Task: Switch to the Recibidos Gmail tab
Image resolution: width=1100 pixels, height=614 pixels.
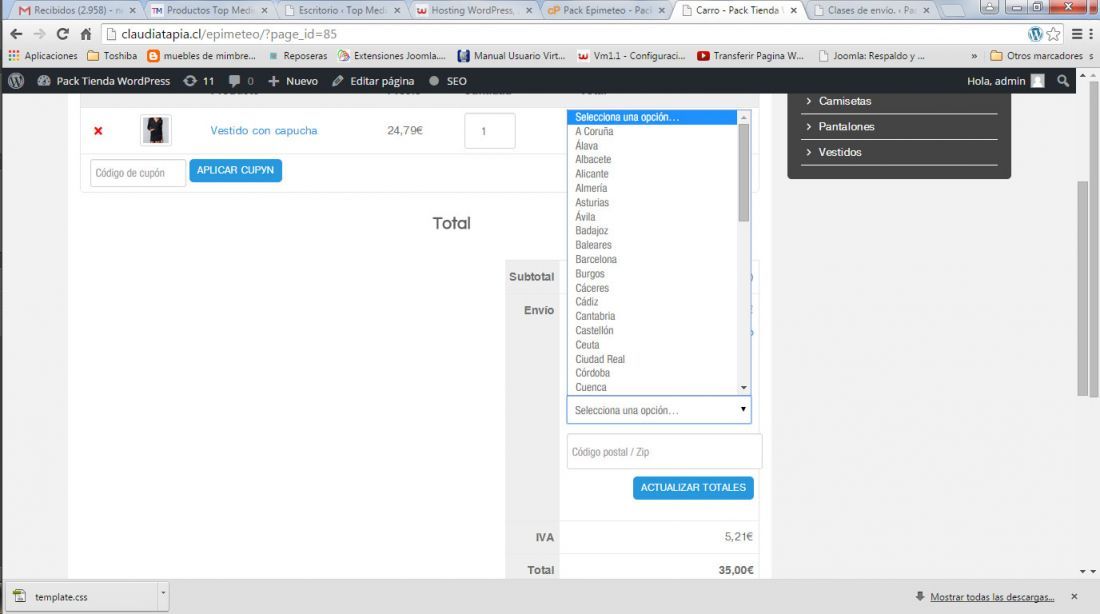Action: (70, 11)
